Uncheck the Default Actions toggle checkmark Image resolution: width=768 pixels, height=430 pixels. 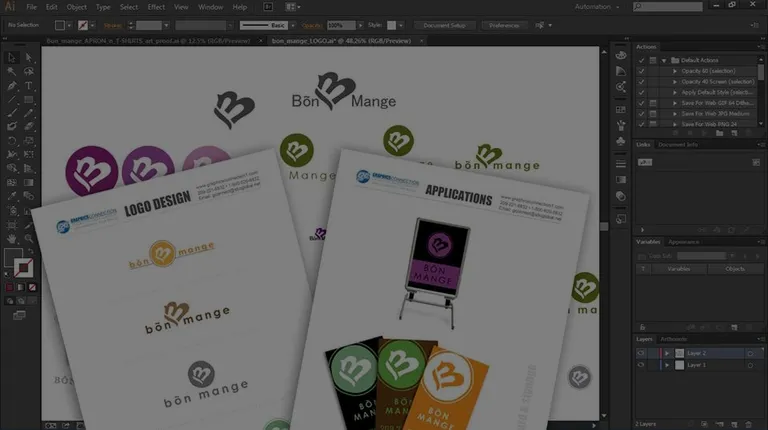(x=641, y=60)
